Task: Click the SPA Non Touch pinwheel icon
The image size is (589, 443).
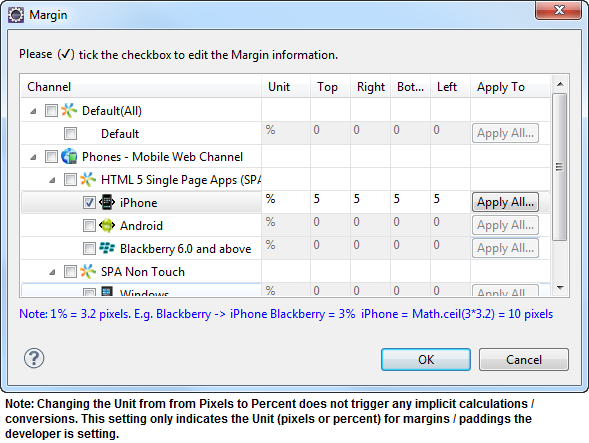Action: (x=88, y=271)
